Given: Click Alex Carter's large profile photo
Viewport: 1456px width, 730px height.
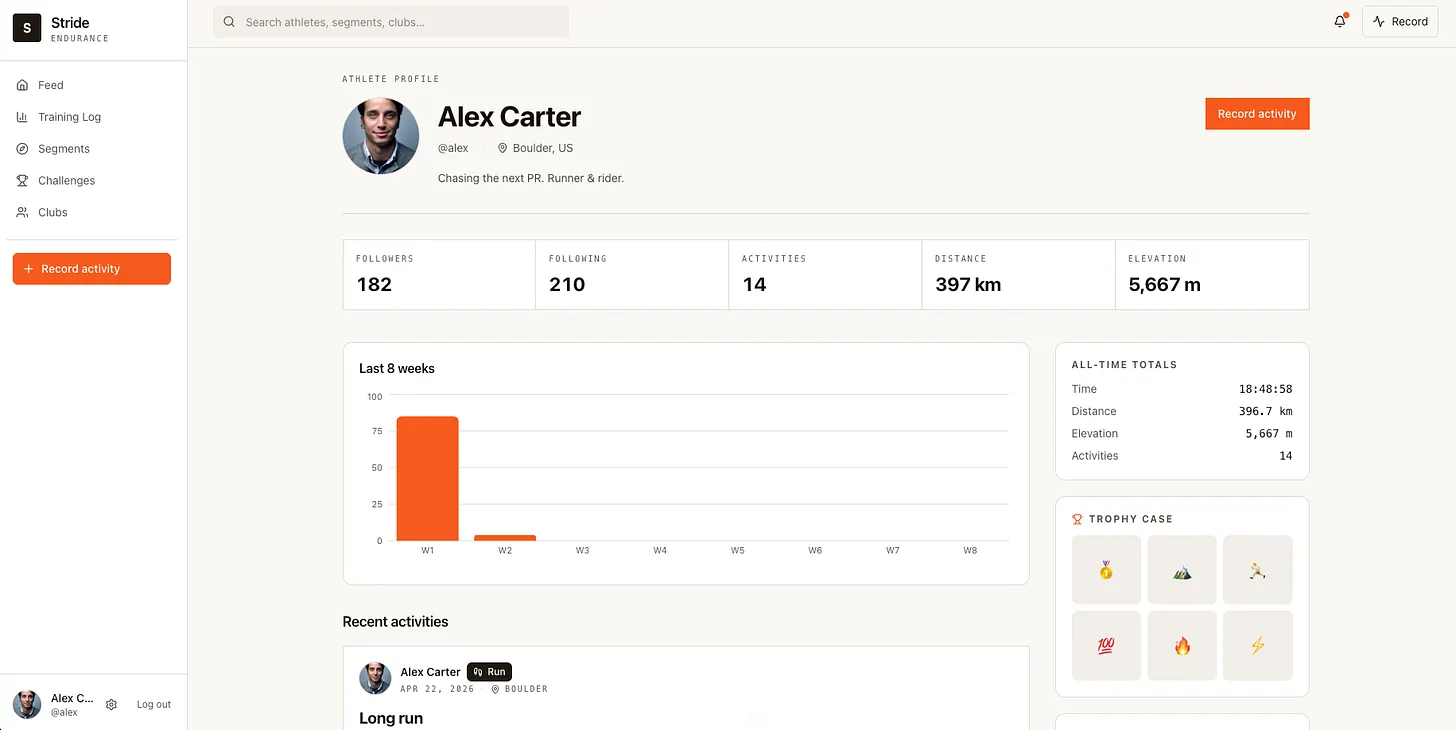Looking at the screenshot, I should click(x=381, y=136).
